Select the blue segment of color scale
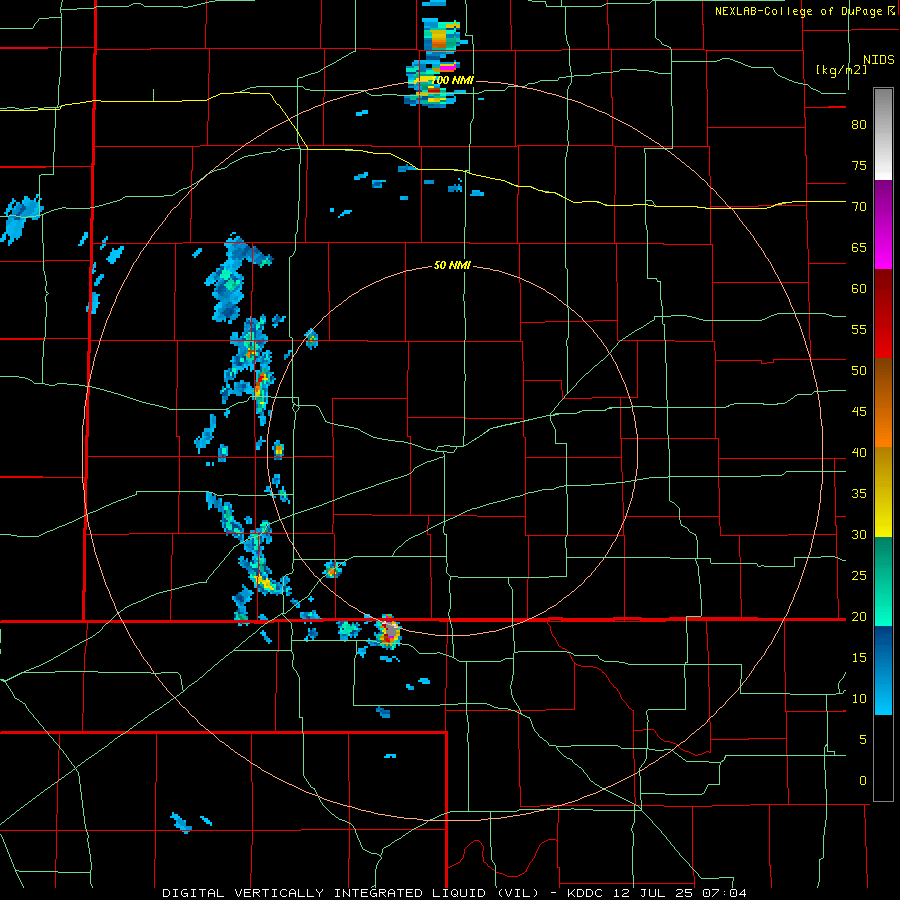Screen dimensions: 900x900 coord(883,670)
